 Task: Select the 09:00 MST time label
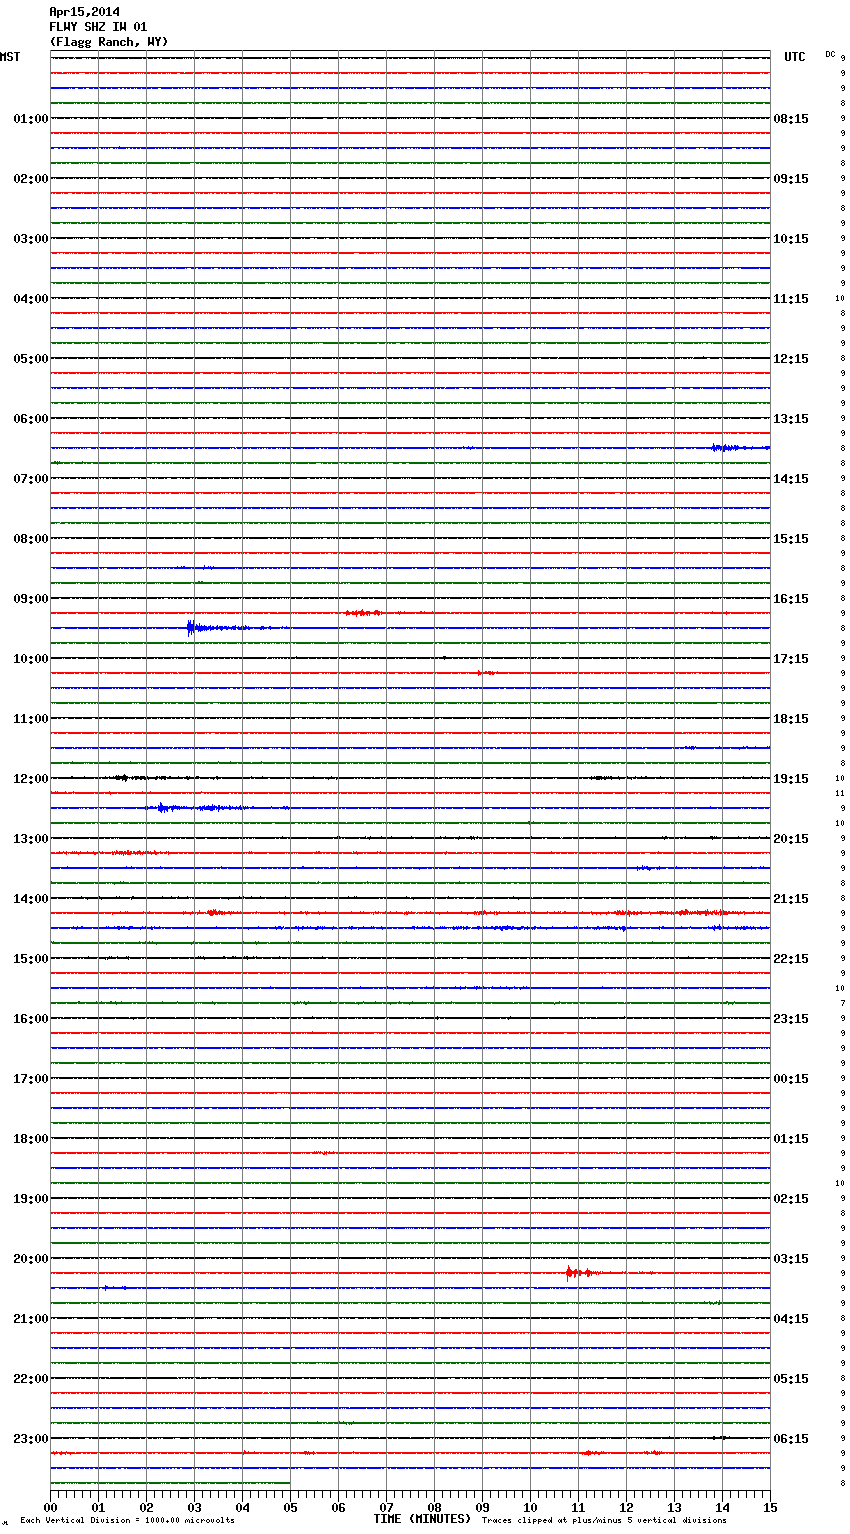tap(31, 599)
